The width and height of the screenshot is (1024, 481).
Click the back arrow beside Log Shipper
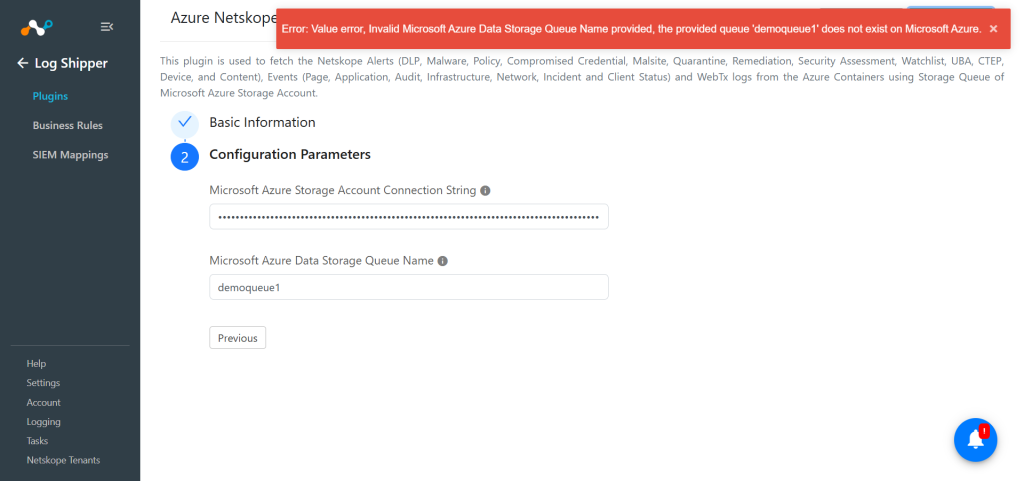[22, 63]
